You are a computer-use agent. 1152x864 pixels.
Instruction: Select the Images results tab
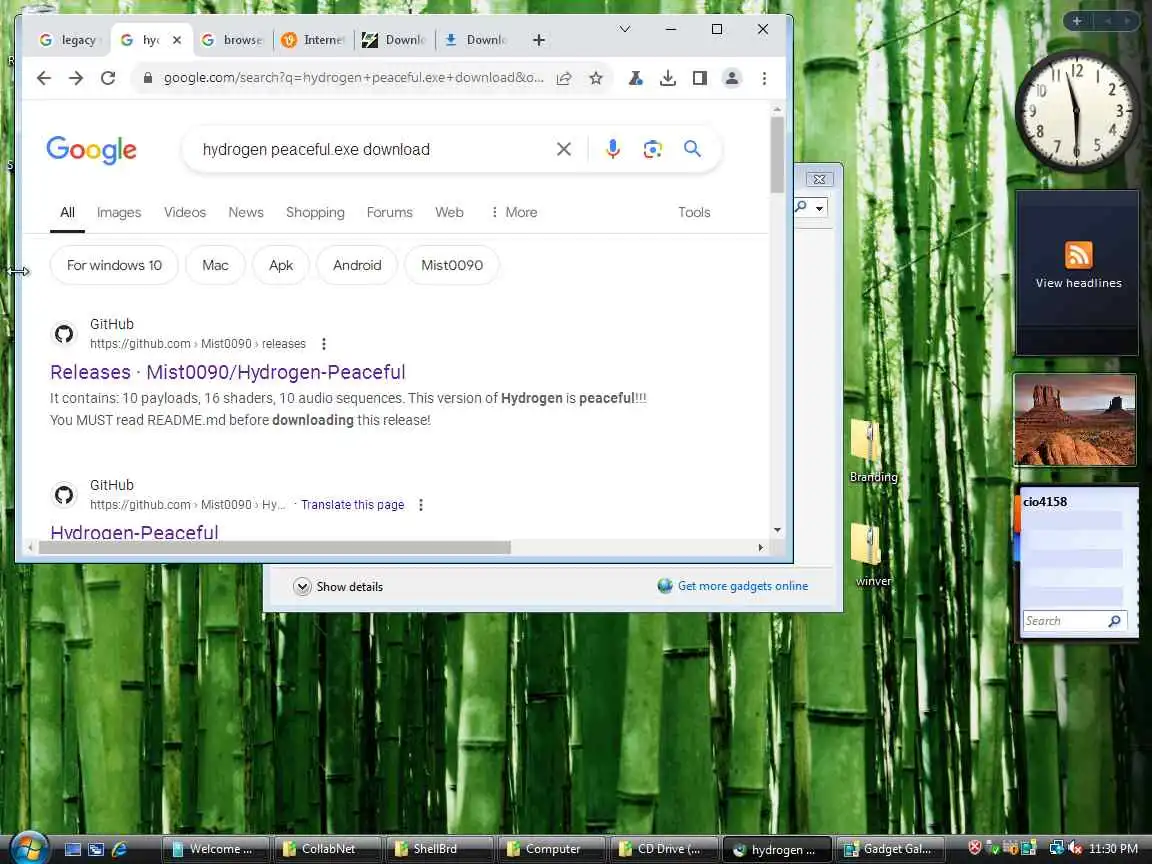coord(119,212)
